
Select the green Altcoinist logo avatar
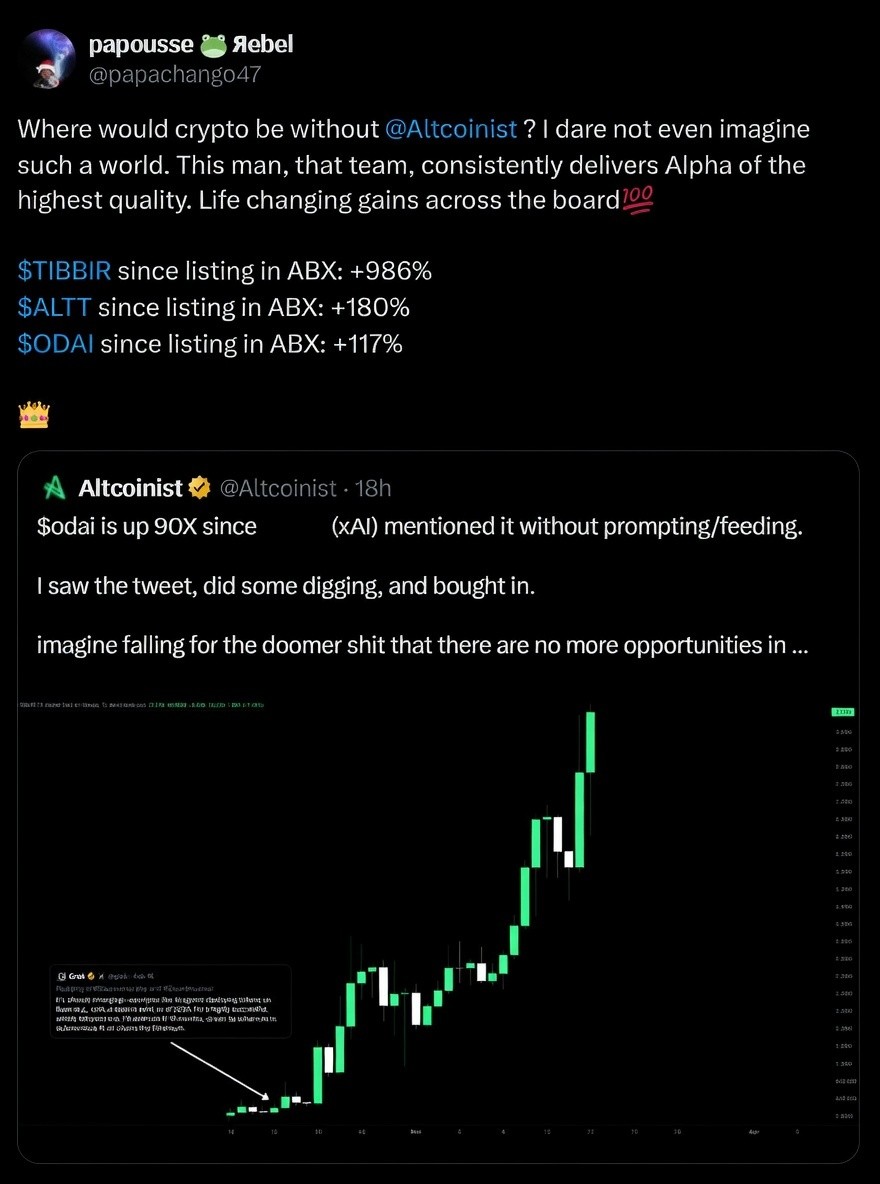tap(55, 488)
